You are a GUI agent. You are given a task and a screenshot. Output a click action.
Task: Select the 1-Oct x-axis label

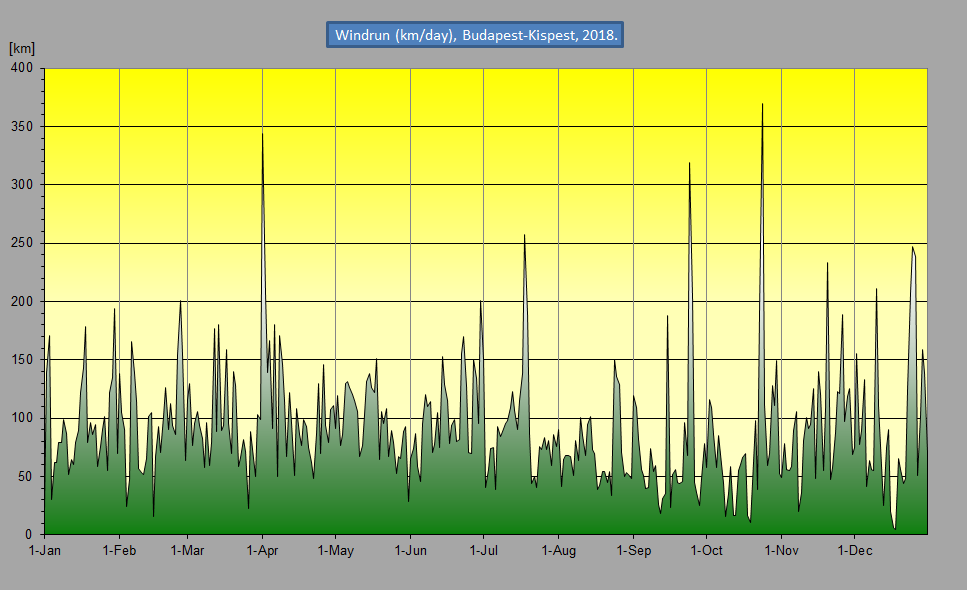point(706,551)
